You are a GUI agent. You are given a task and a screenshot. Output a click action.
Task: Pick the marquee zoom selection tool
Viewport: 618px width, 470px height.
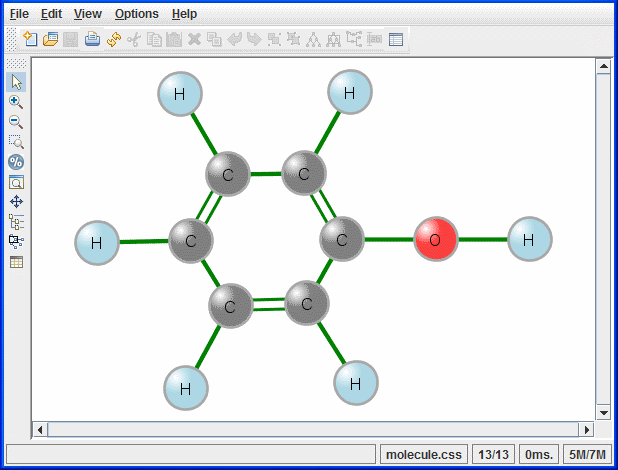pyautogui.click(x=16, y=142)
